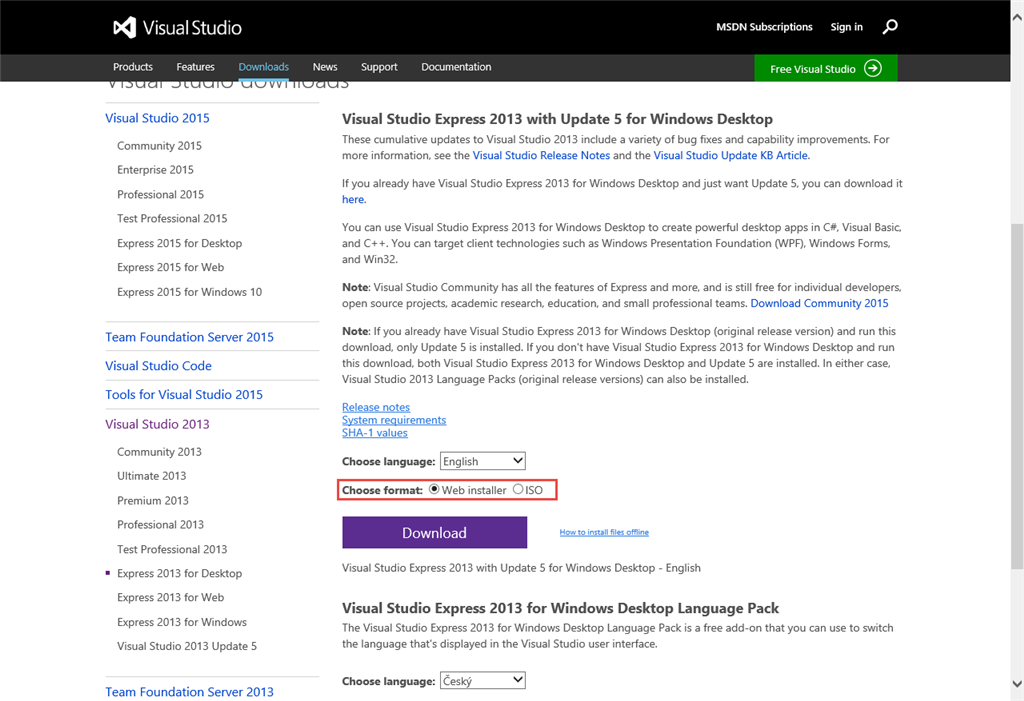Open the System requirements link
This screenshot has height=701, width=1024.
pyautogui.click(x=394, y=420)
